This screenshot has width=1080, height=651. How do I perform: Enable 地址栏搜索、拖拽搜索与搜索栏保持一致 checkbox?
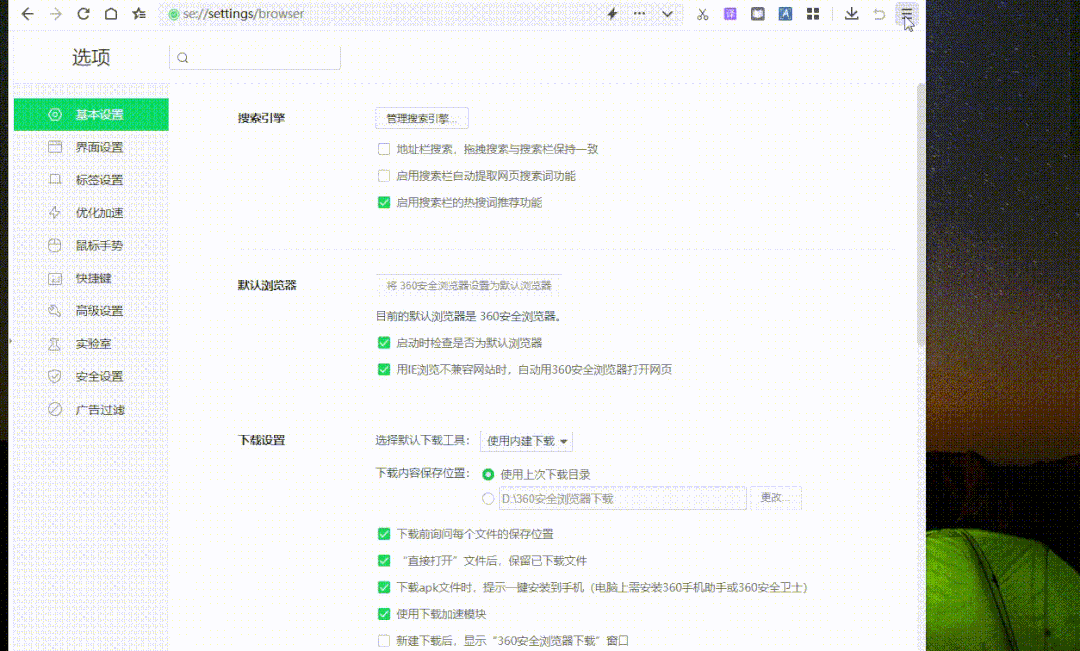click(x=384, y=149)
